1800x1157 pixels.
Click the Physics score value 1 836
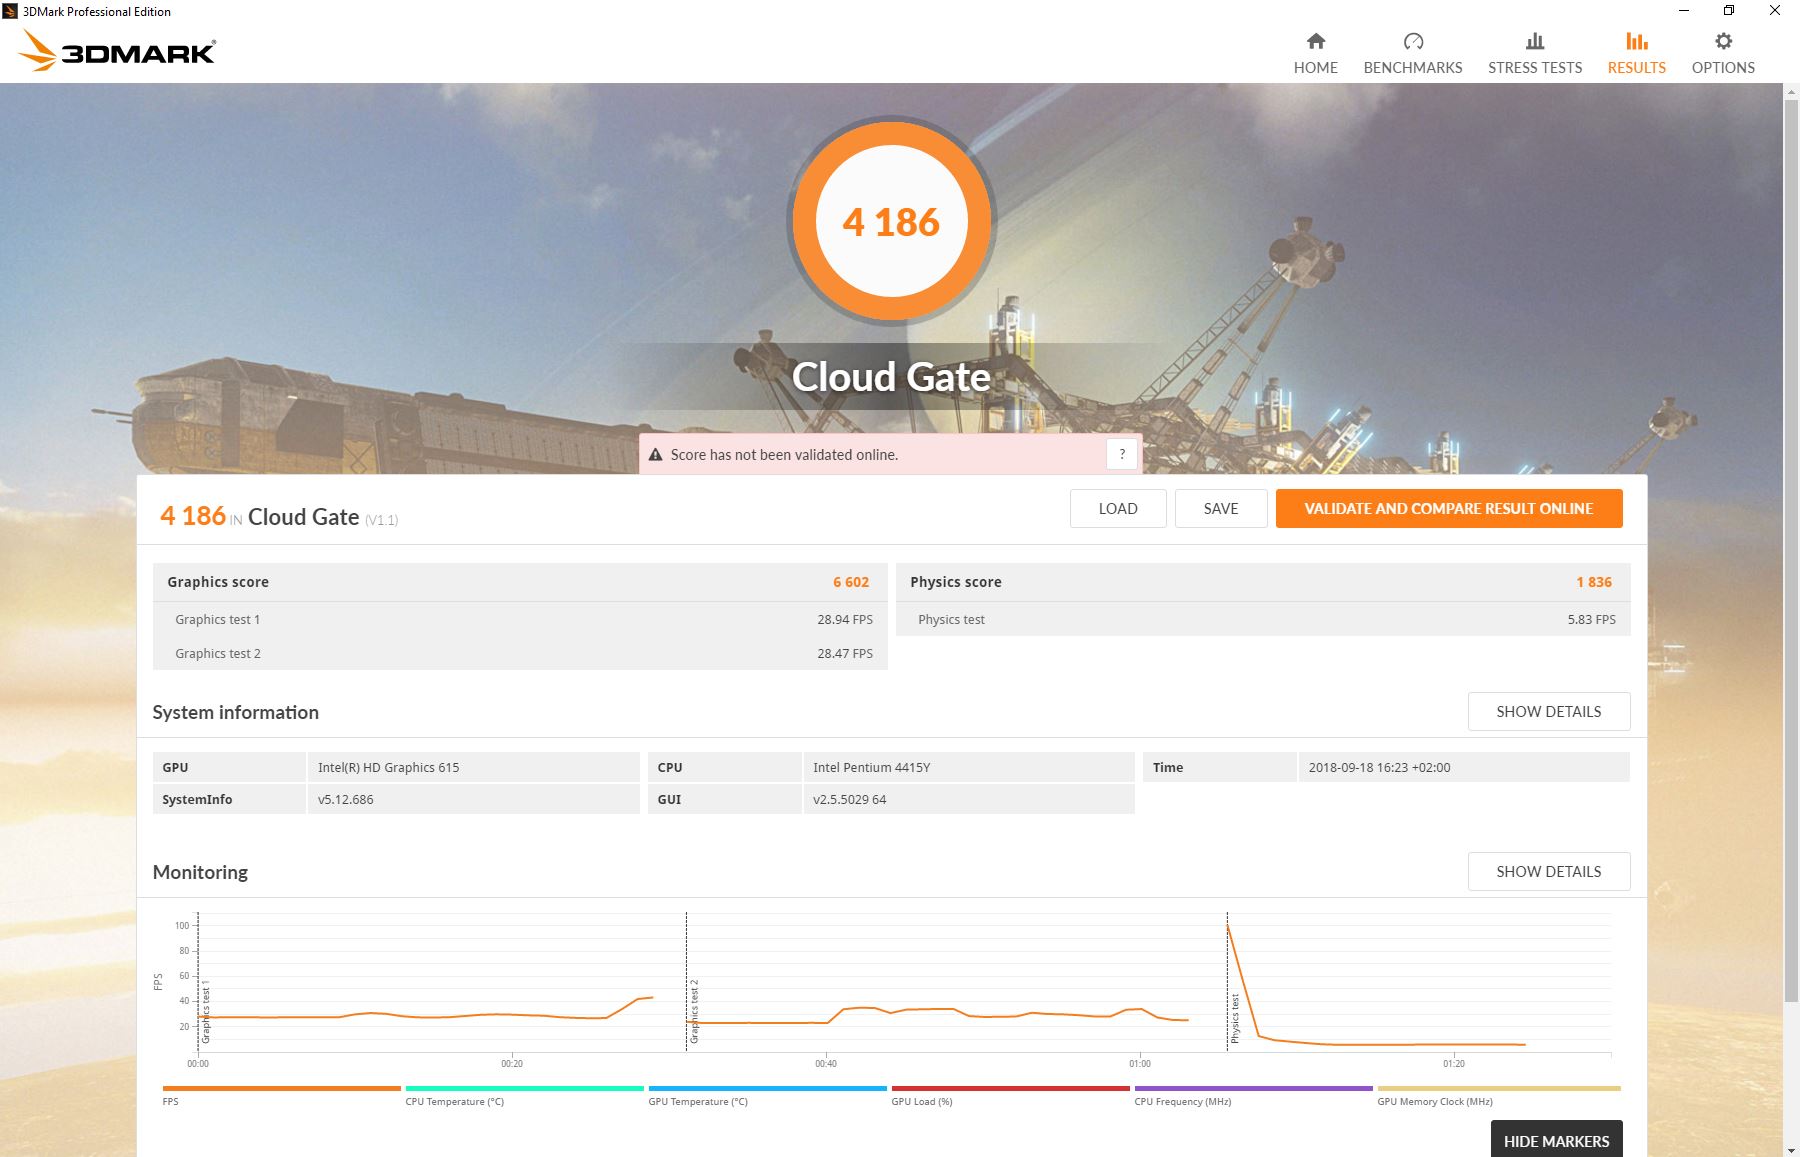(1594, 582)
